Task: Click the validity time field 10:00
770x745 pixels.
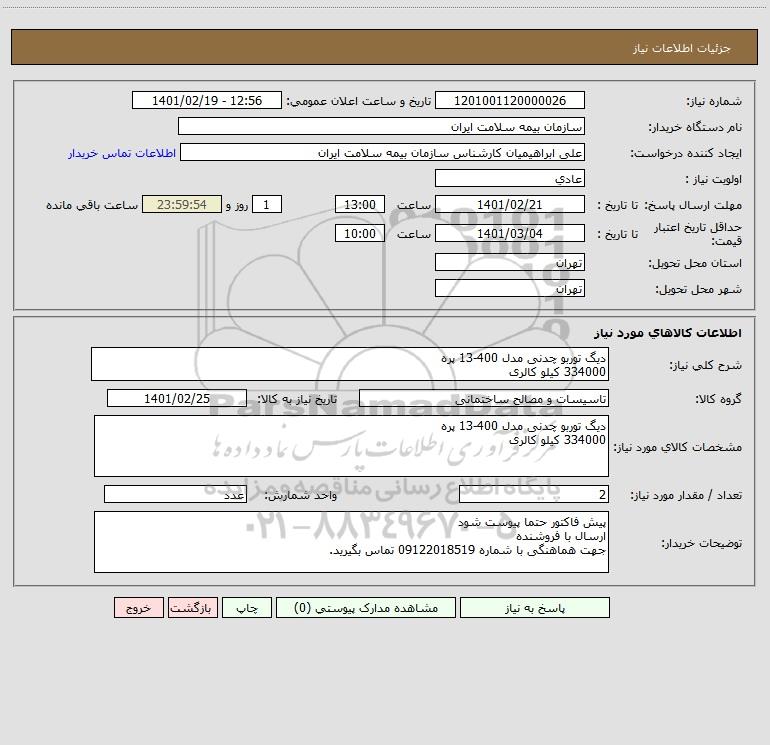Action: [359, 233]
